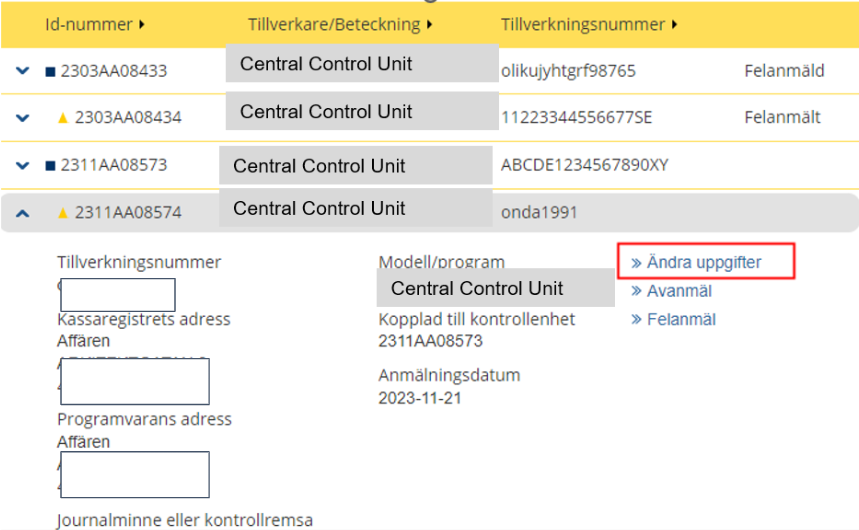Collapse the expanded 2311AA08574 row
The image size is (859, 530).
(24, 212)
